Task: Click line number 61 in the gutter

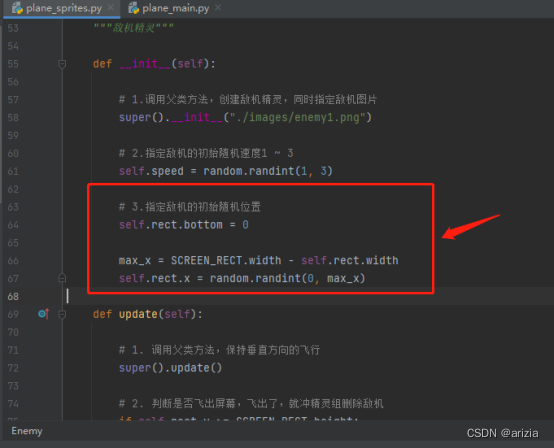Action: click(13, 171)
